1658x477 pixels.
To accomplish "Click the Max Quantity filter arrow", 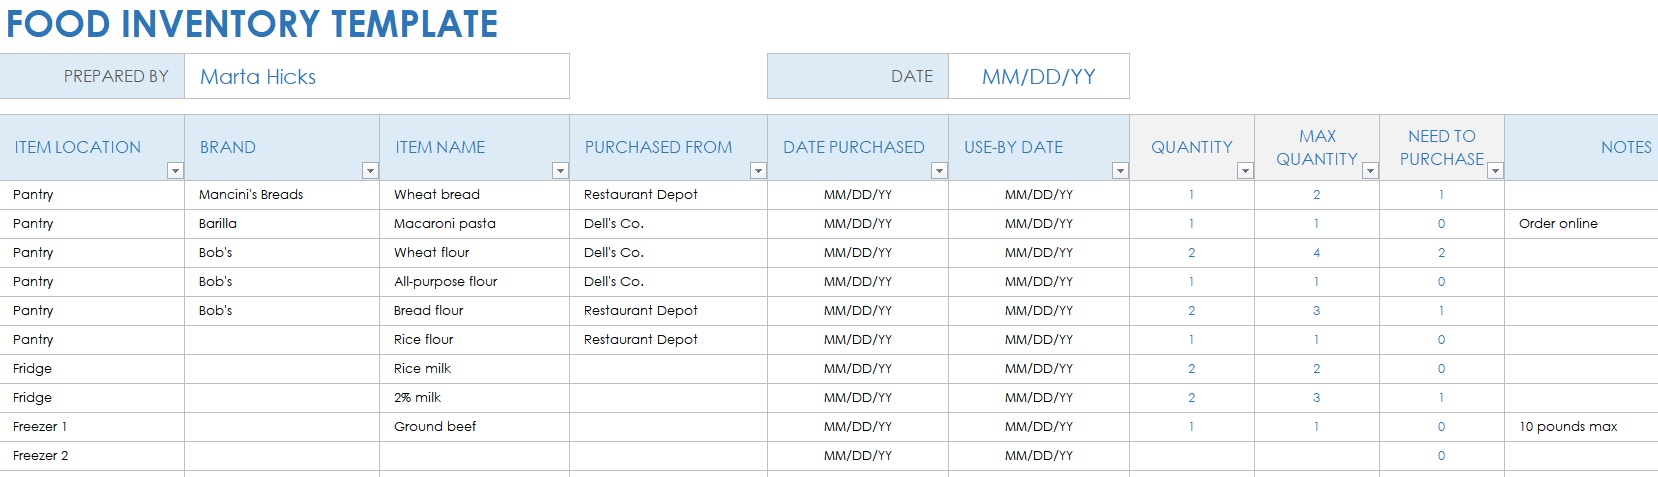I will (1370, 171).
